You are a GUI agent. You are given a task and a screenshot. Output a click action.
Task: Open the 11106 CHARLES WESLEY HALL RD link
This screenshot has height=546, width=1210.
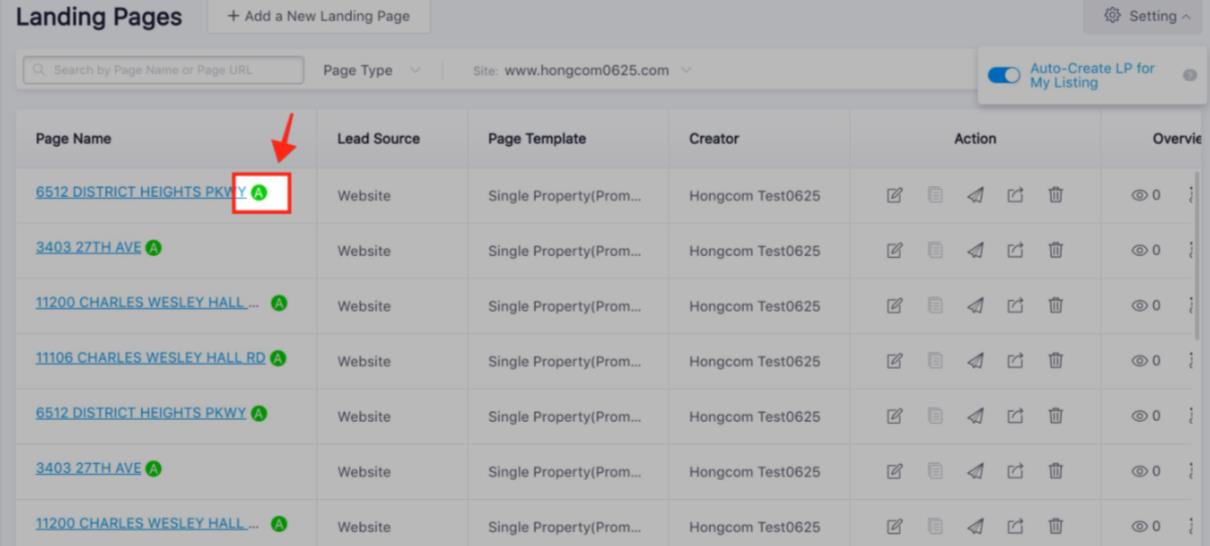point(150,359)
